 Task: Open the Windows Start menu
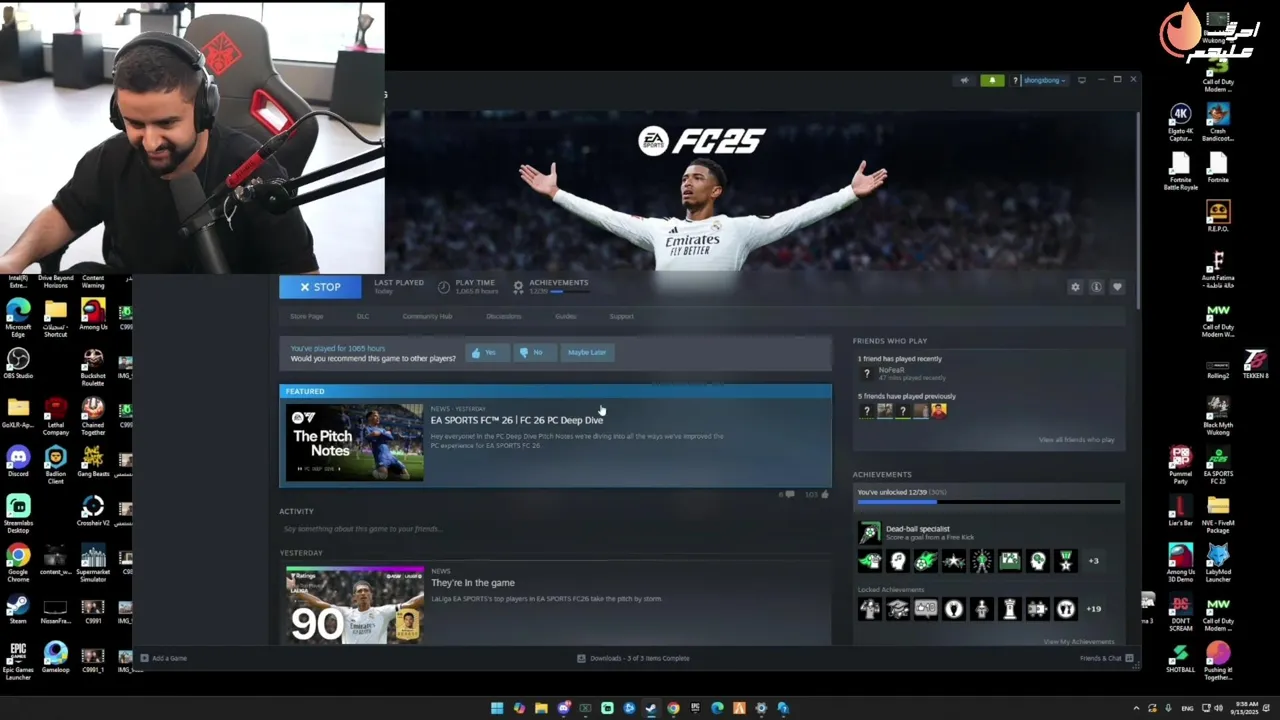pyautogui.click(x=497, y=708)
